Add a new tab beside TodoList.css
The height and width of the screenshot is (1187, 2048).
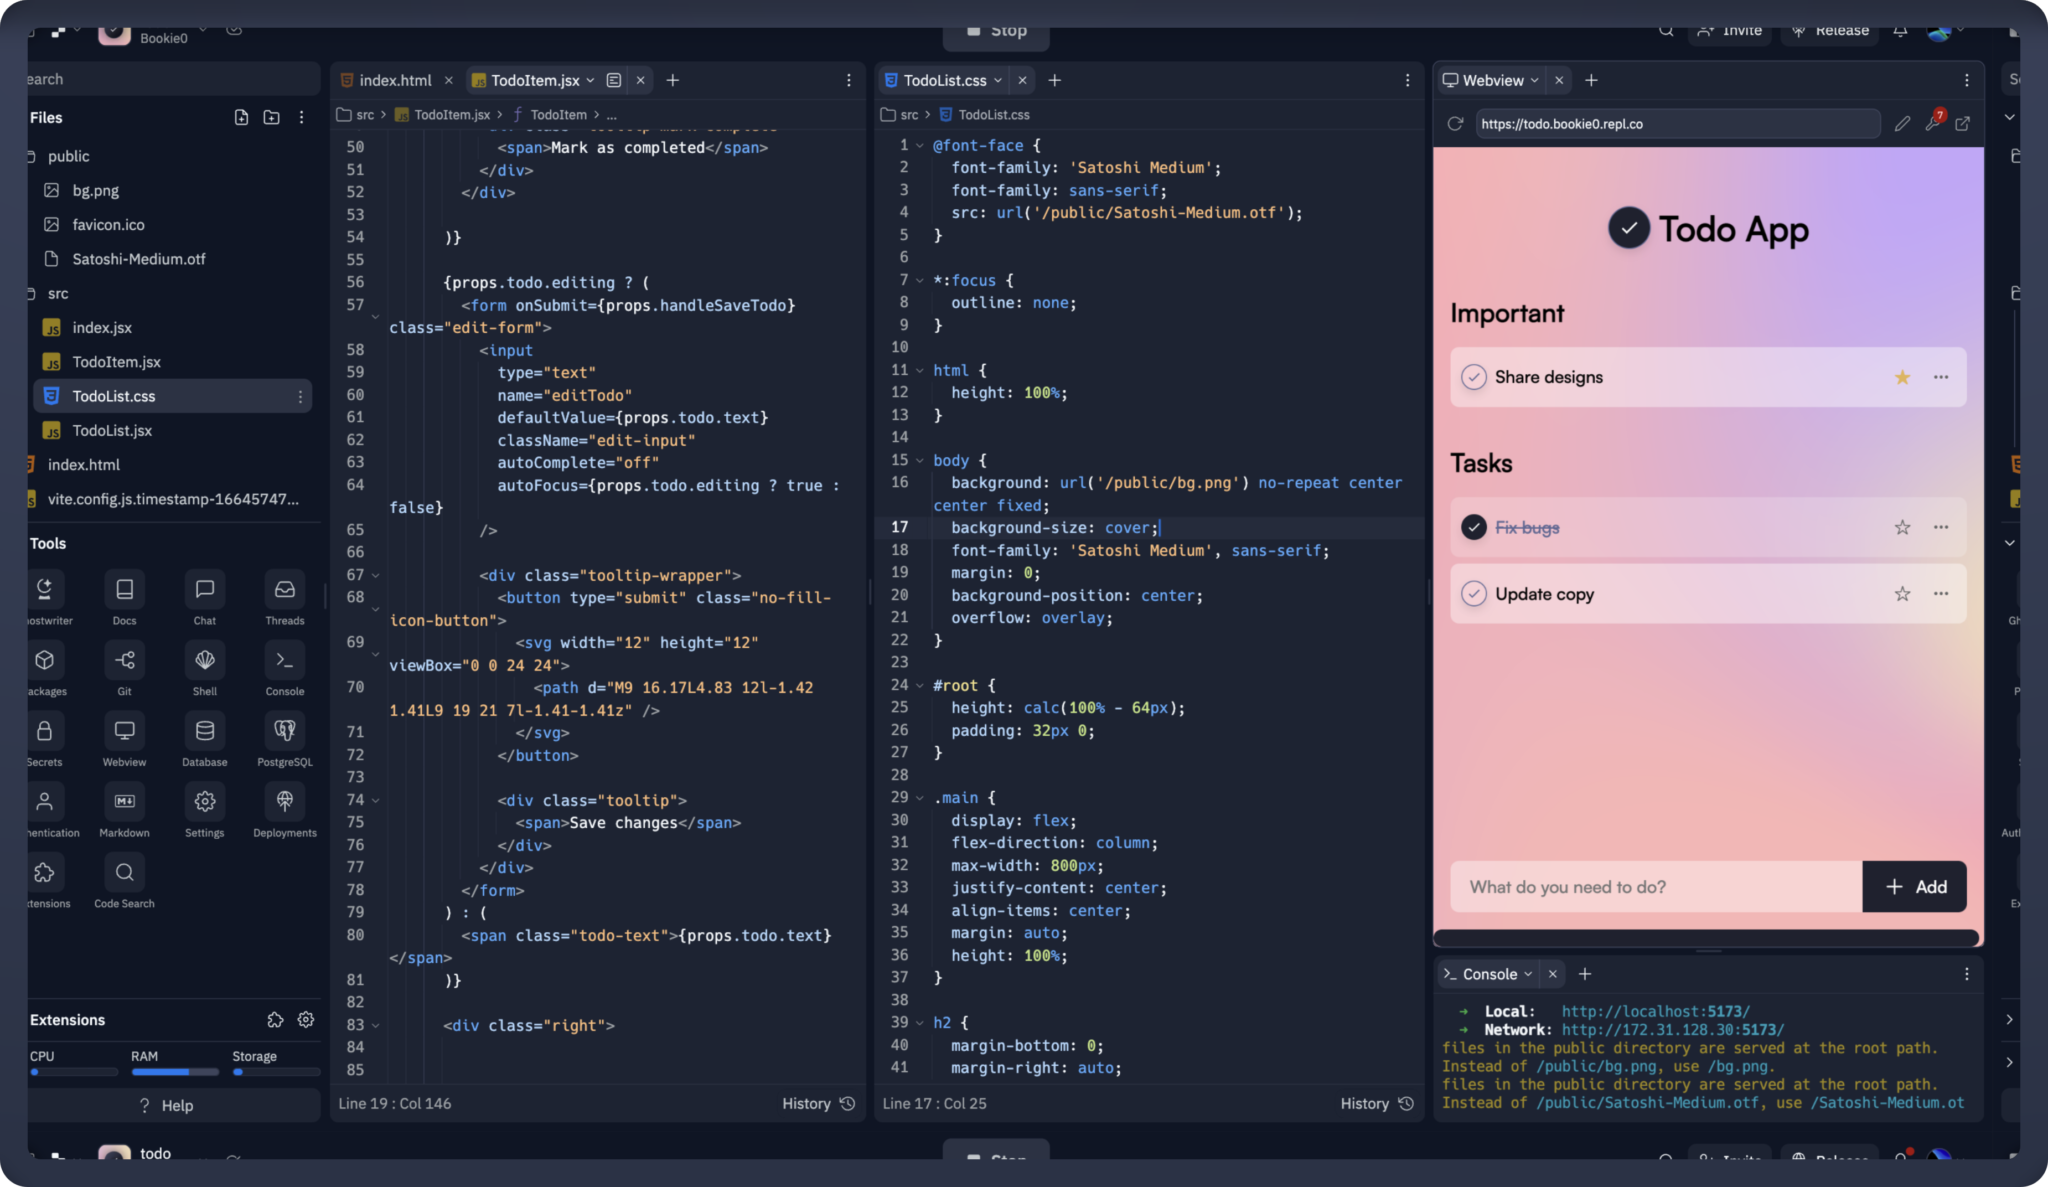(x=1054, y=81)
